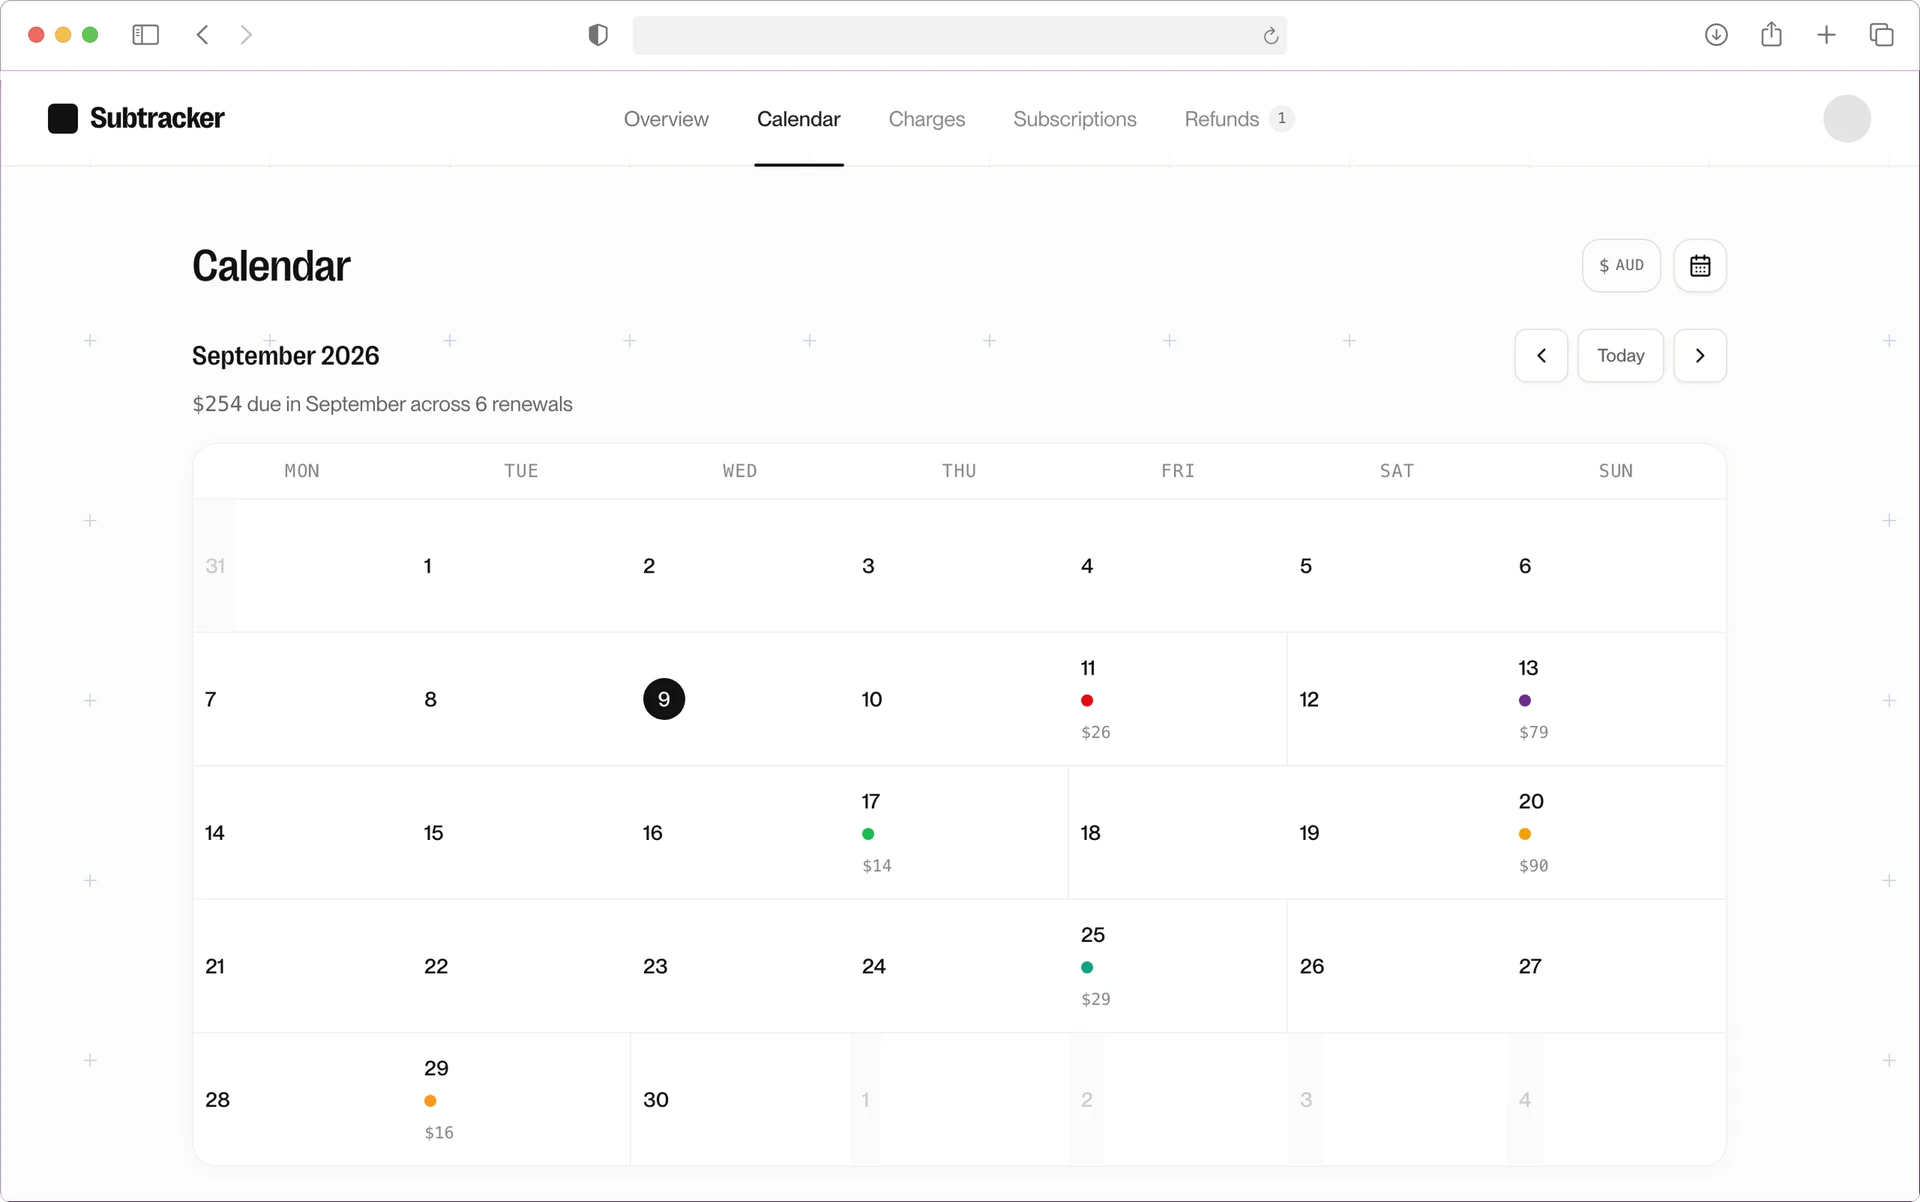Open the calendar date picker icon
This screenshot has width=1920, height=1202.
1700,266
